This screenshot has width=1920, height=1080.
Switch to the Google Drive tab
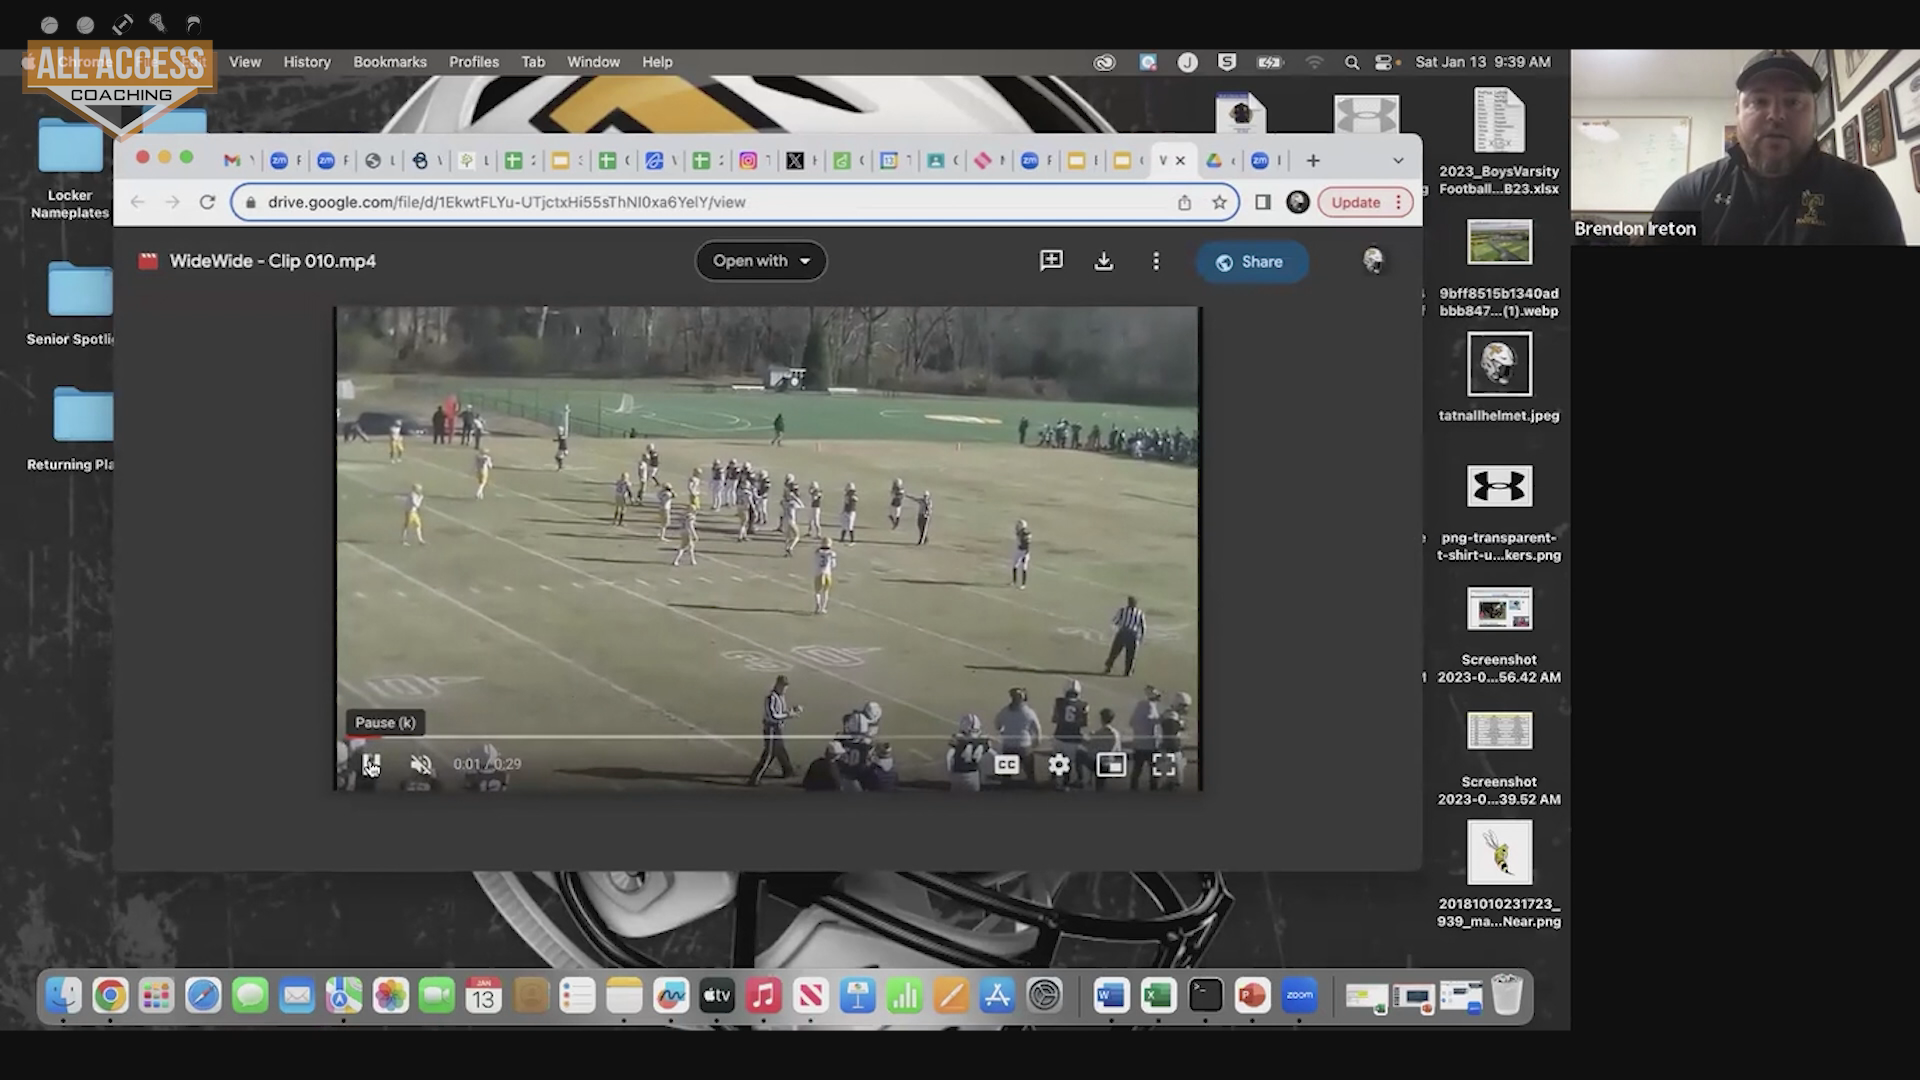pos(1213,160)
